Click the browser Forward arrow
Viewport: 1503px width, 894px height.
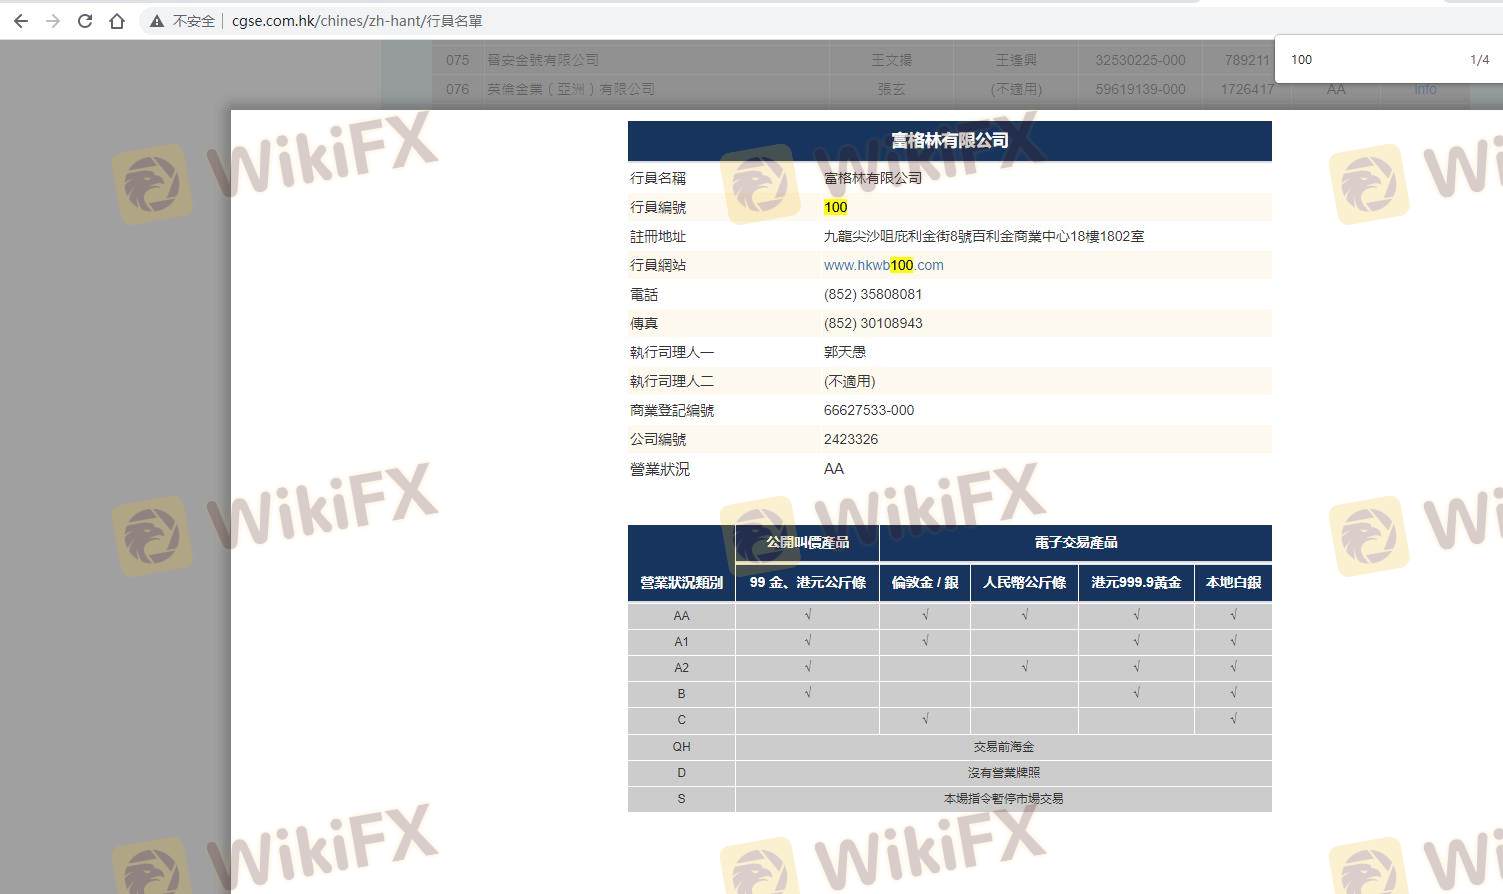click(53, 21)
